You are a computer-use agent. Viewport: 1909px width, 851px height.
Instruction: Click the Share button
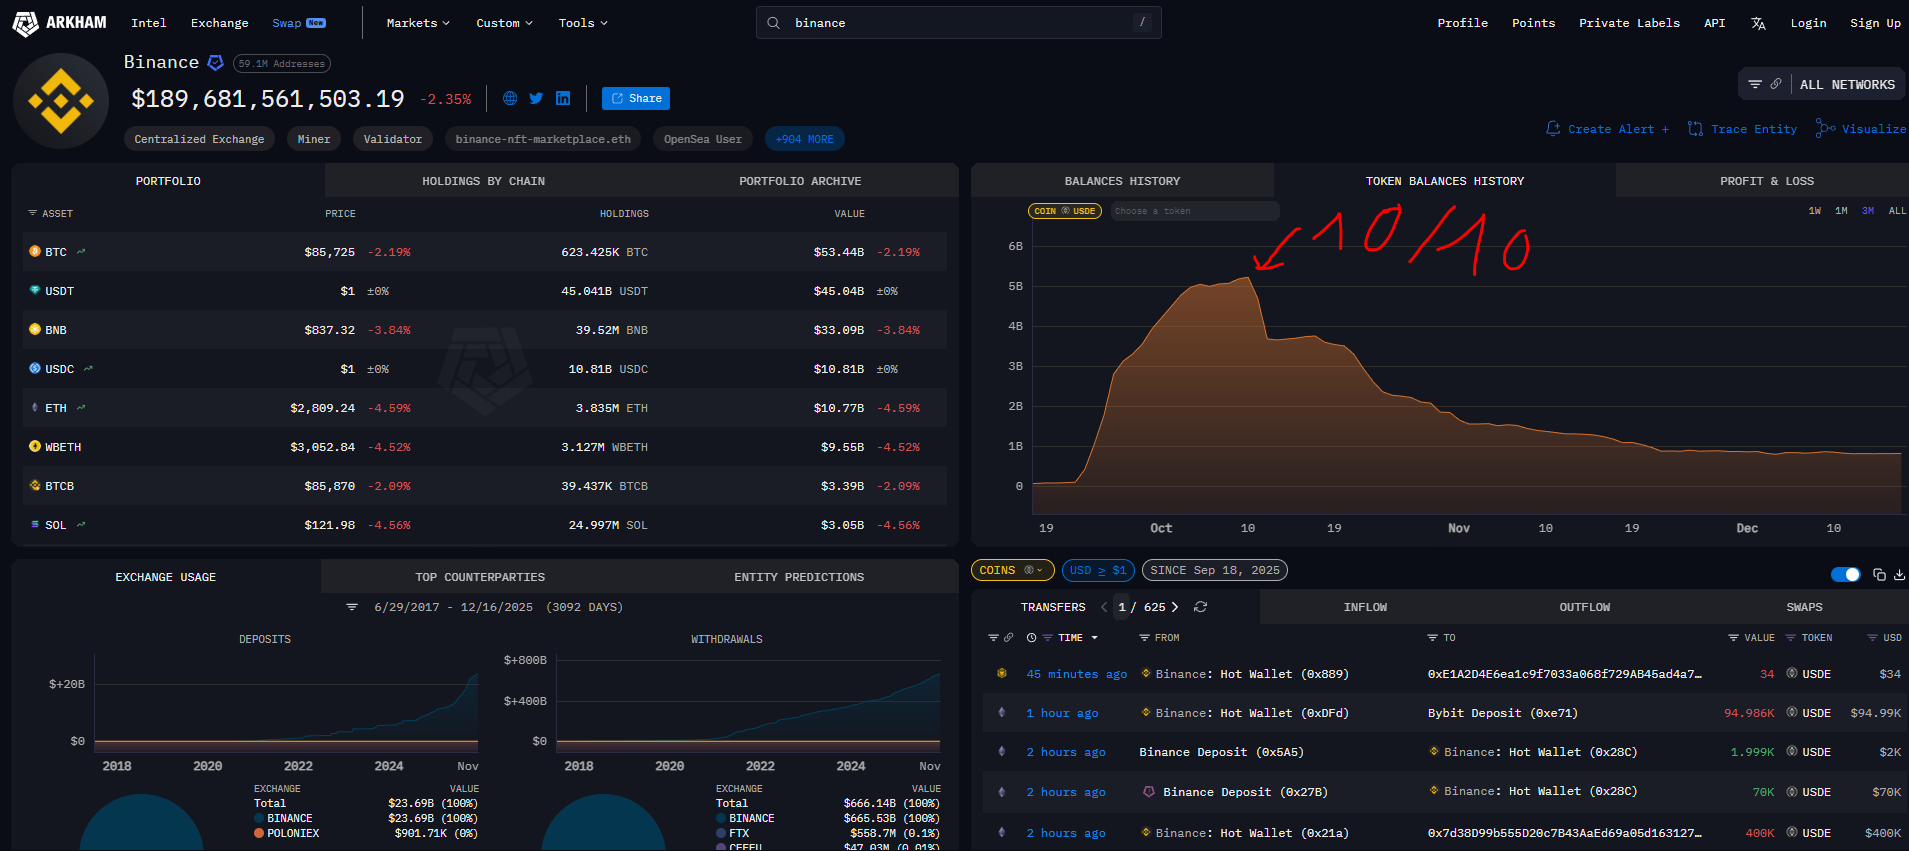[636, 98]
